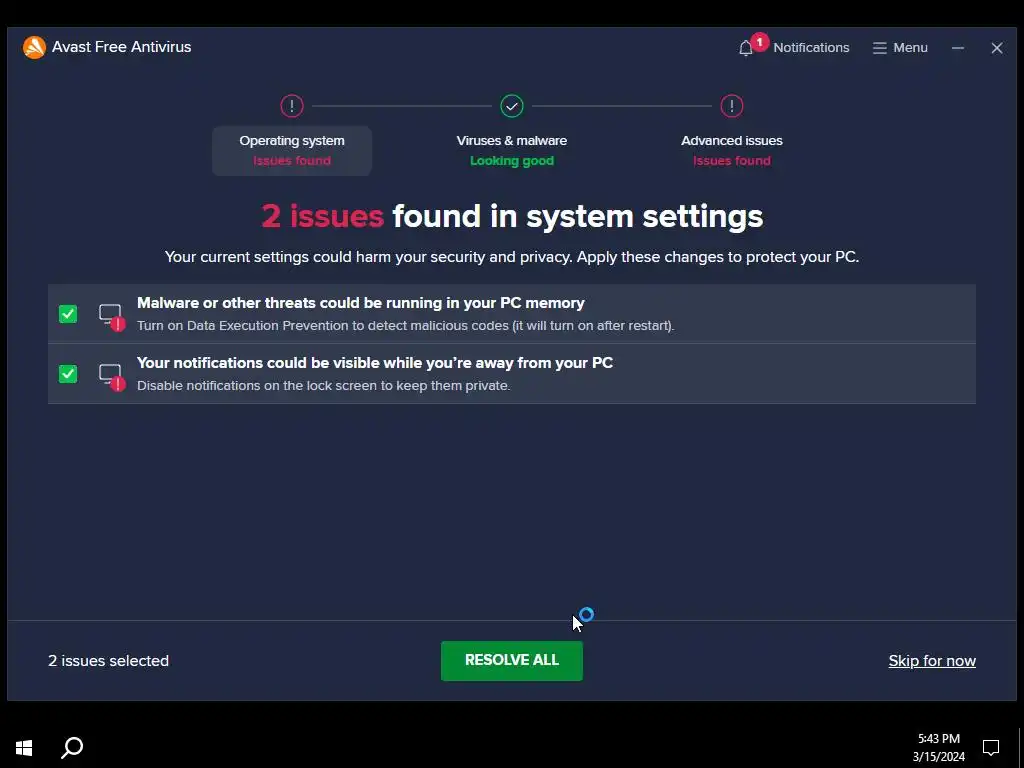This screenshot has height=768, width=1024.
Task: Select the Operating system step tab
Action: (x=292, y=151)
